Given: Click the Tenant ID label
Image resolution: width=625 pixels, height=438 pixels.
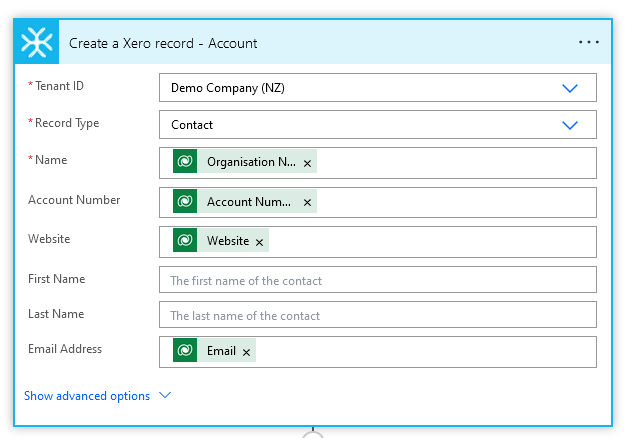Looking at the screenshot, I should pyautogui.click(x=59, y=86).
